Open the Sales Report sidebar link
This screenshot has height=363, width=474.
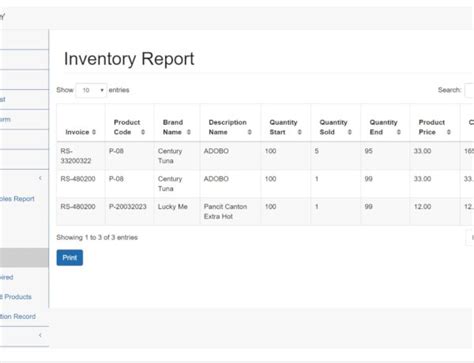click(17, 199)
